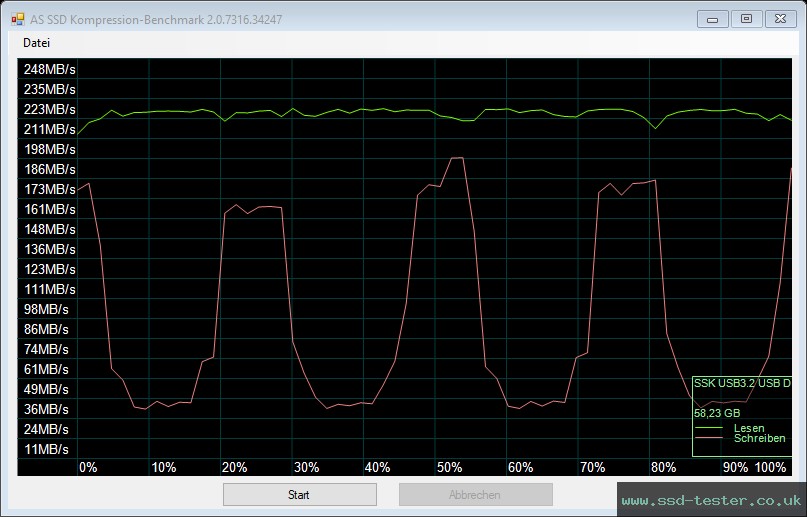Close the Kompression-Benchmark window
The height and width of the screenshot is (517, 807).
click(x=778, y=18)
